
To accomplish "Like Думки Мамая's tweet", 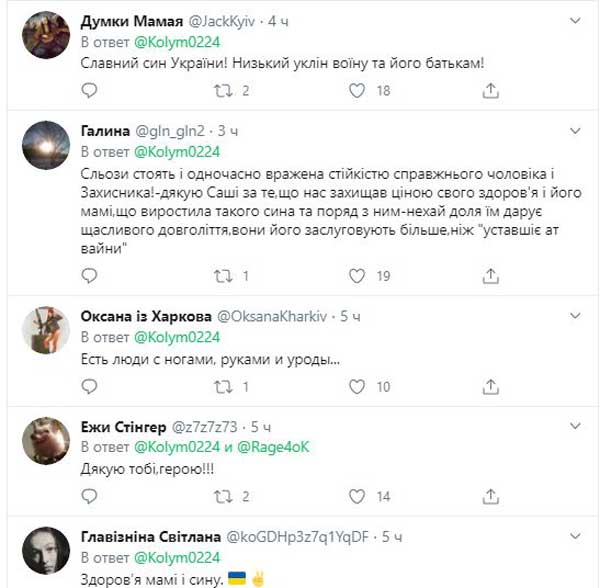I will 356,91.
